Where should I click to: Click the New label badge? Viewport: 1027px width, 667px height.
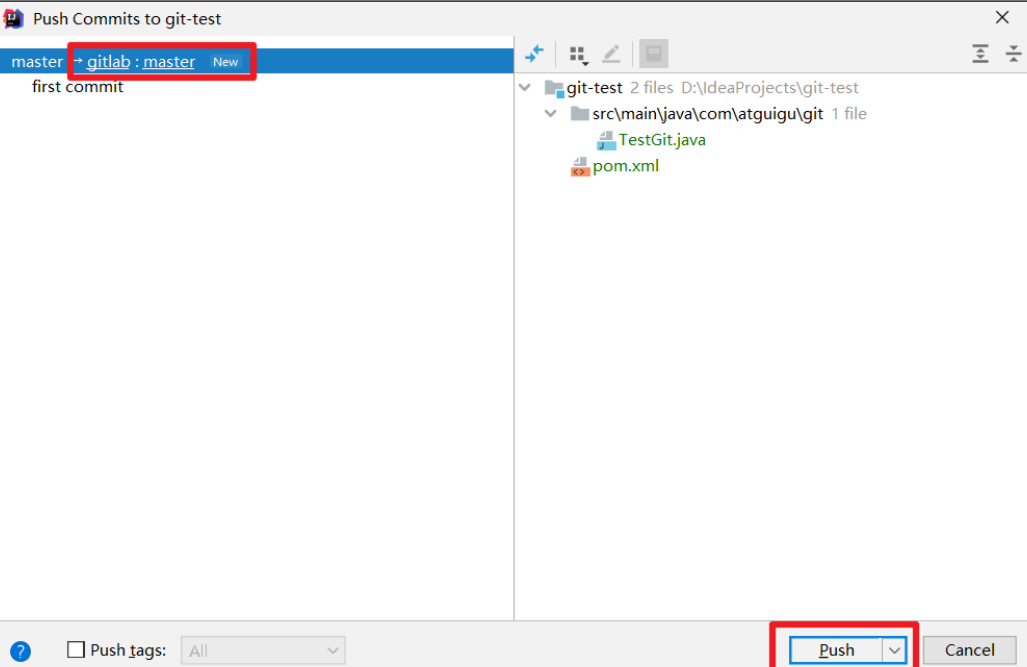[225, 62]
